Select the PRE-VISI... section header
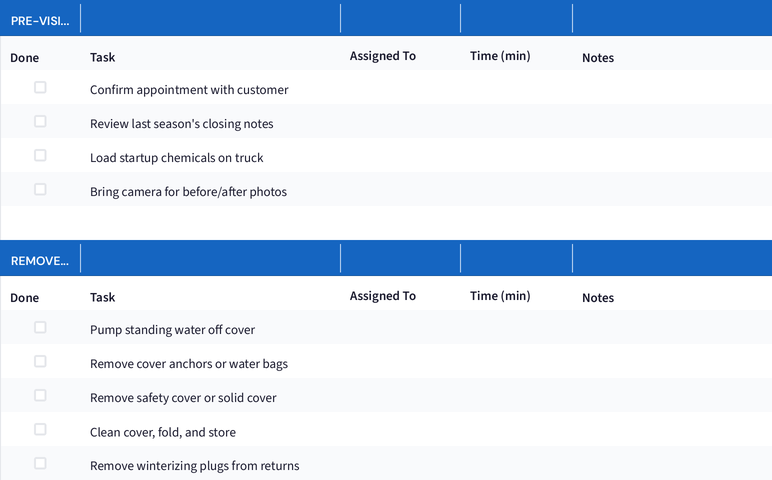 click(x=40, y=20)
